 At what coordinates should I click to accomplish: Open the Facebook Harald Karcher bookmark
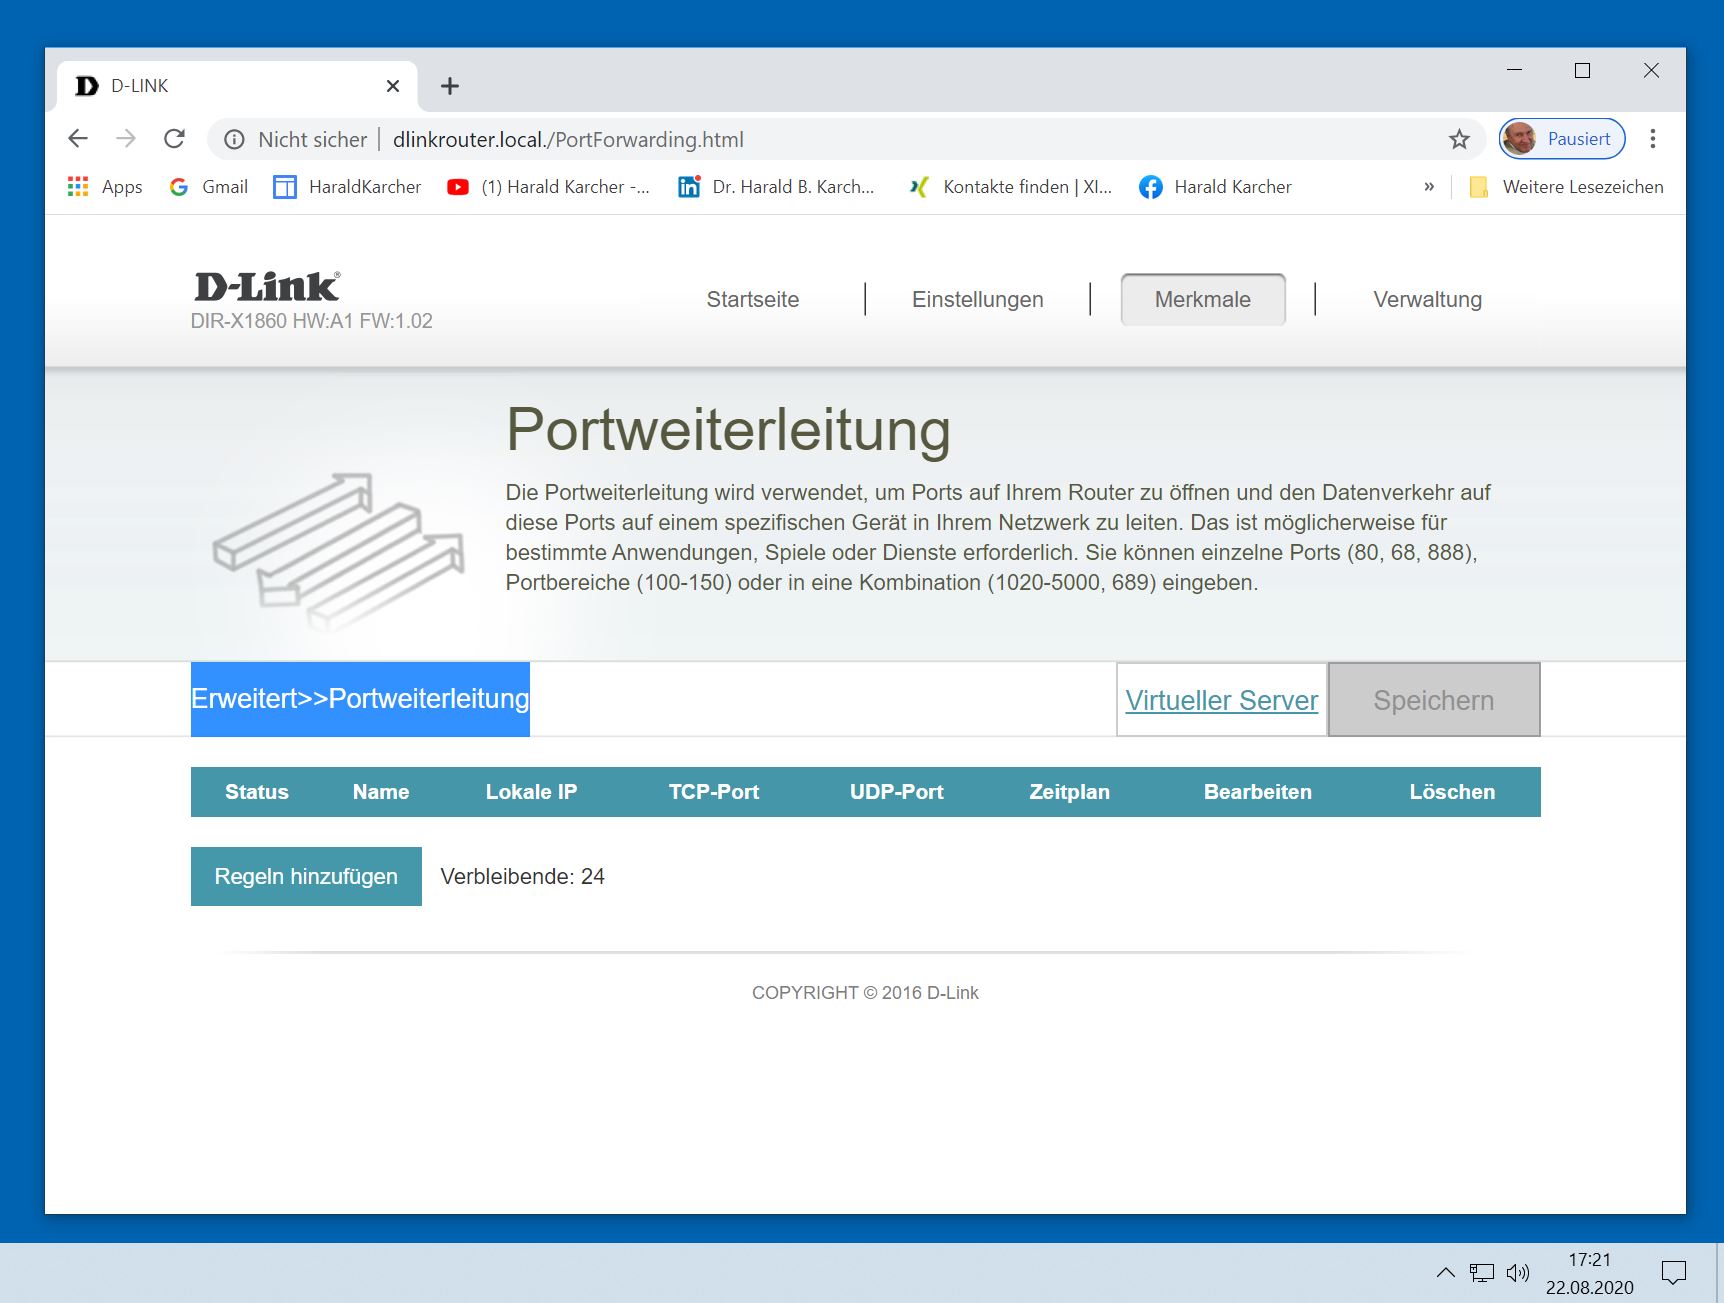coord(1215,187)
